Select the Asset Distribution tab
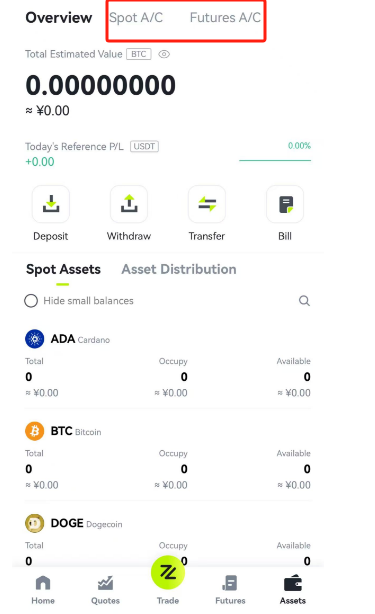Image resolution: width=375 pixels, height=614 pixels. tap(179, 269)
